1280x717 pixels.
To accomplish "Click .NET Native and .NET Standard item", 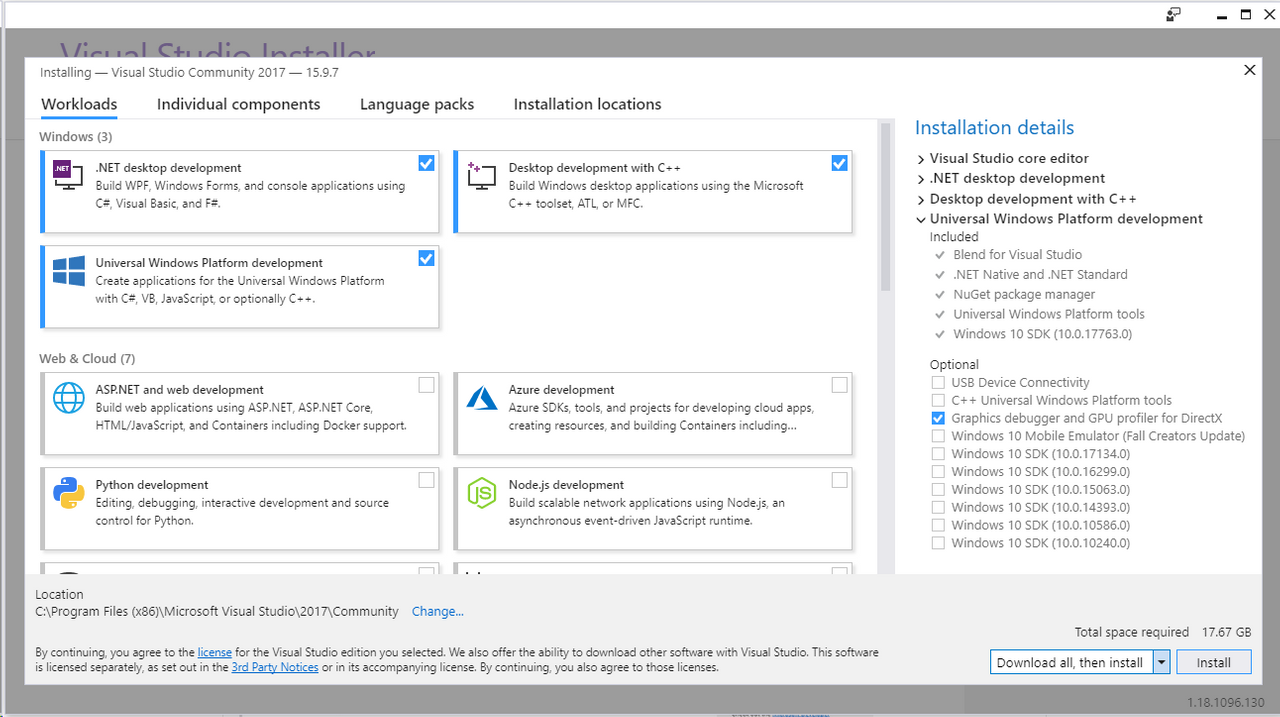I will (x=1040, y=275).
